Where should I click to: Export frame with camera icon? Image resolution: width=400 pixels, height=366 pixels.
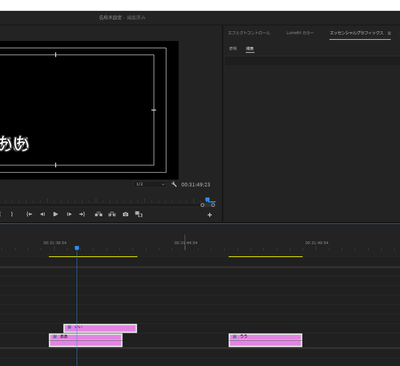125,214
